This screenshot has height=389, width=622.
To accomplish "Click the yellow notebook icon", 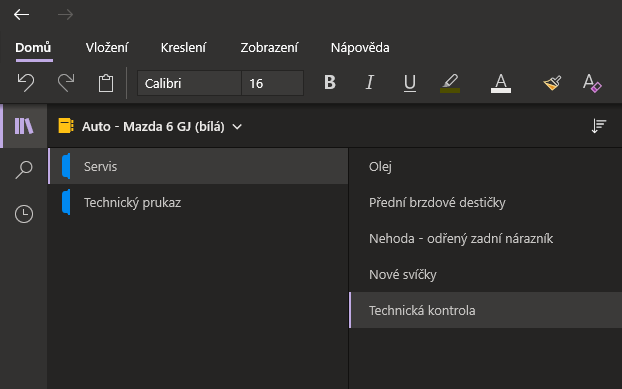I will [66, 126].
